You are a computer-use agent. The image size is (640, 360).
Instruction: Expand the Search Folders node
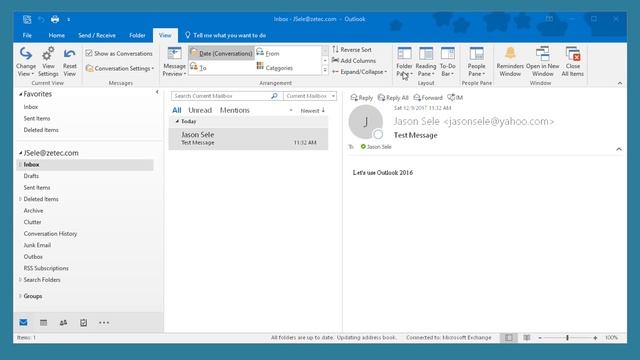pyautogui.click(x=20, y=280)
